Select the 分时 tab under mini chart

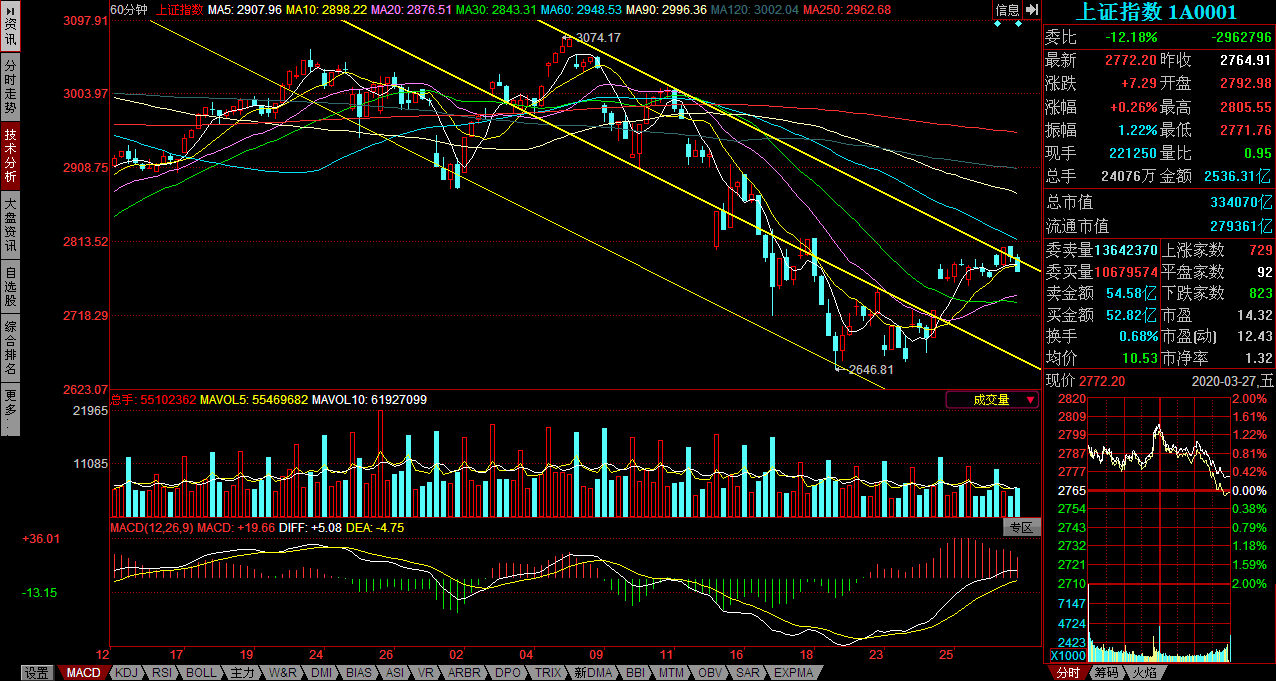[1067, 673]
